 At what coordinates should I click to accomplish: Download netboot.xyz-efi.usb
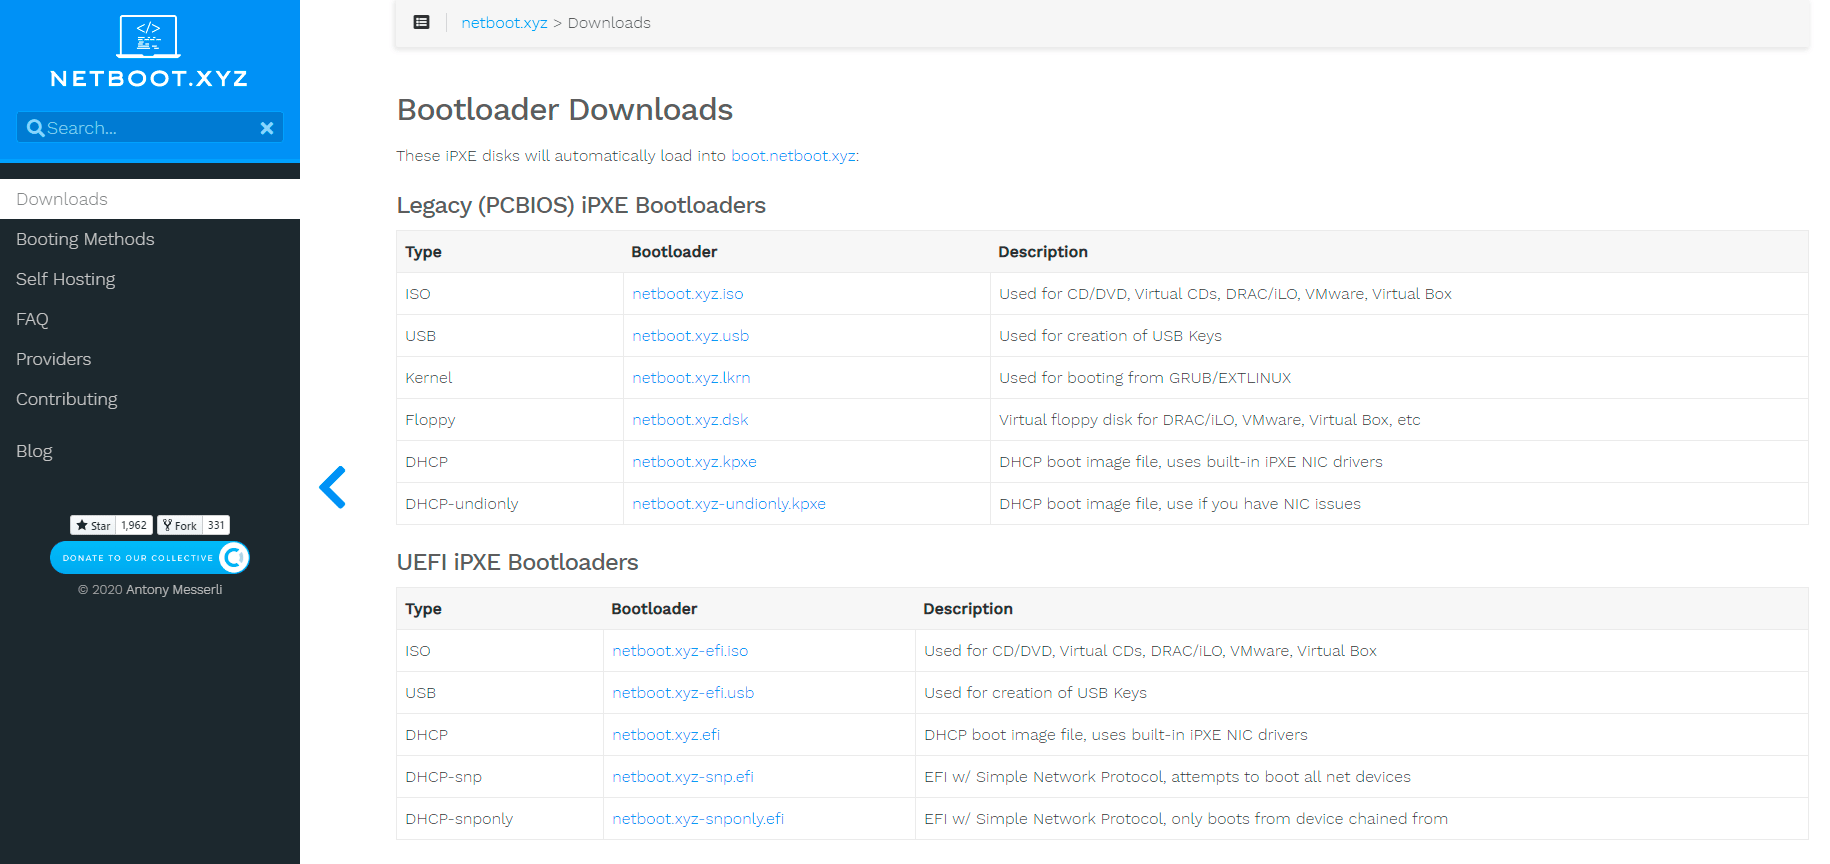tap(683, 693)
